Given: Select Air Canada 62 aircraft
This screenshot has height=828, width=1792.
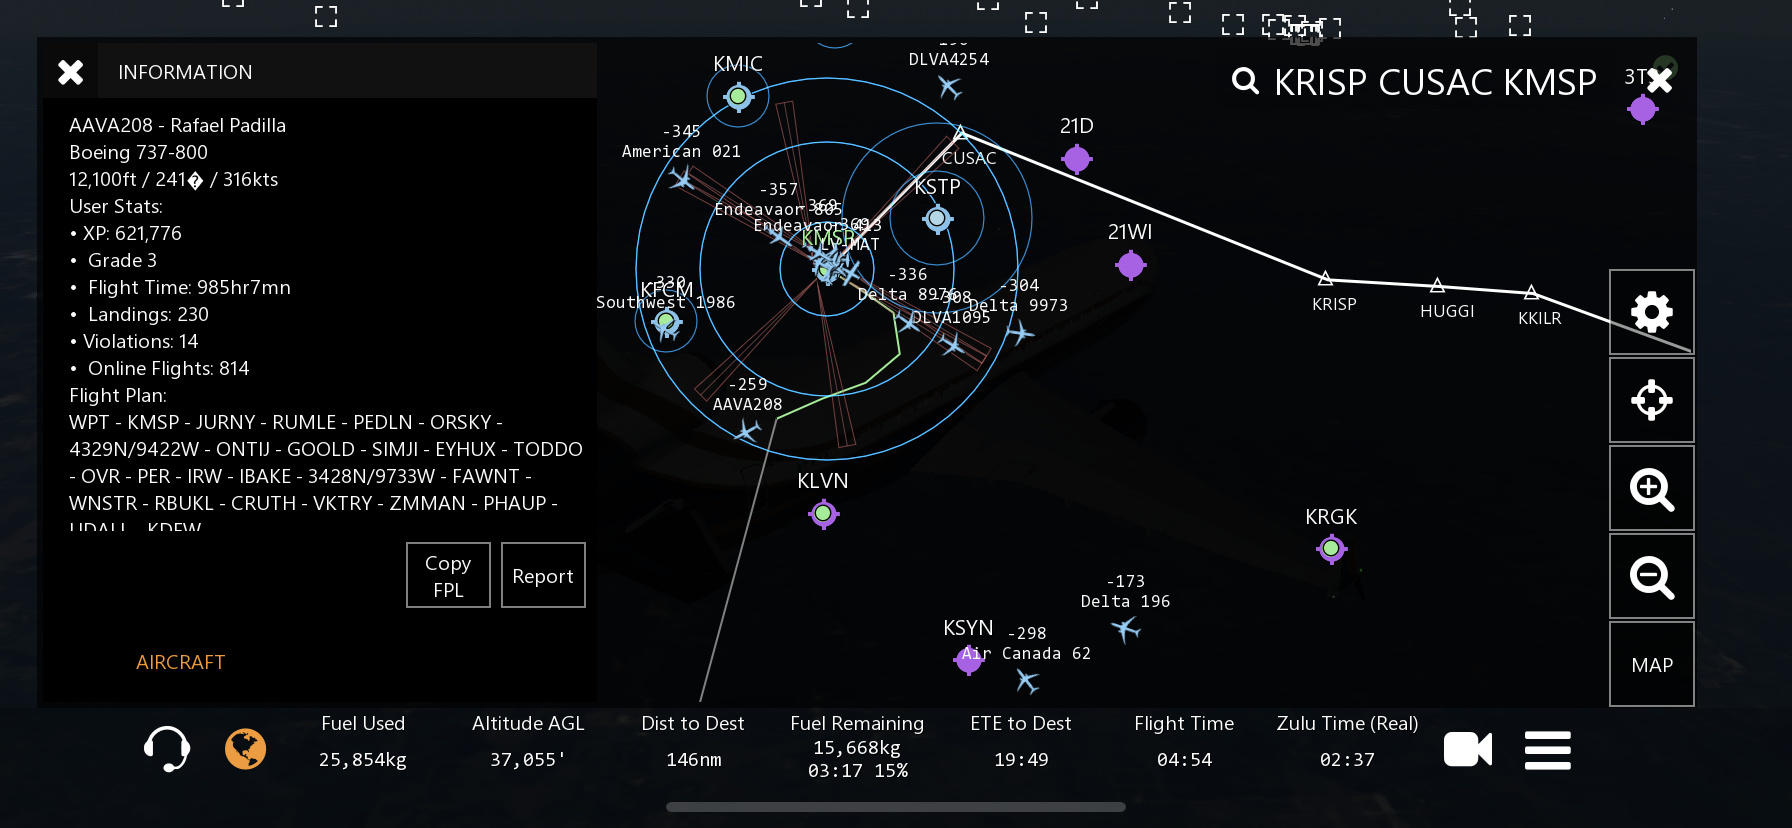Looking at the screenshot, I should pos(1027,681).
